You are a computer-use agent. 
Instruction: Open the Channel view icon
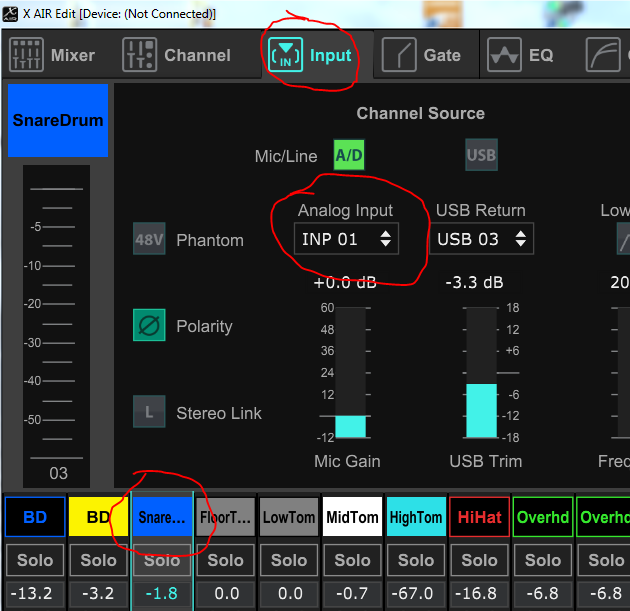tap(139, 55)
